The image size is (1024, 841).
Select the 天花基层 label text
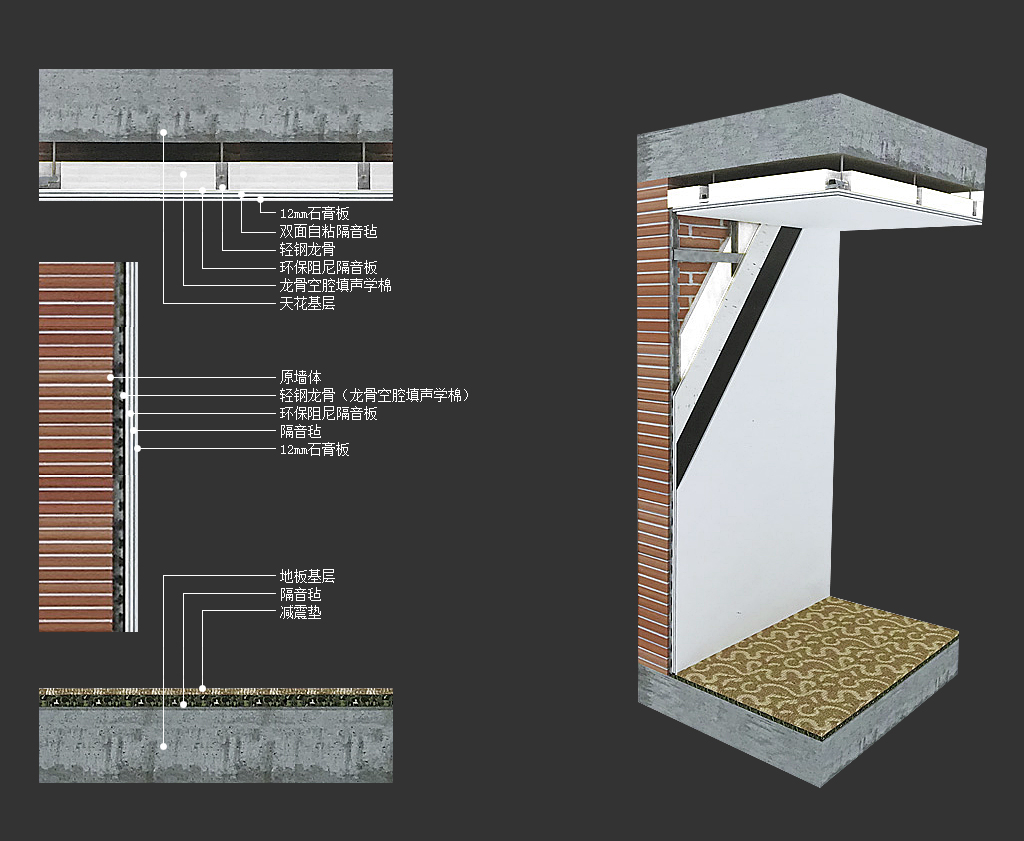click(307, 303)
